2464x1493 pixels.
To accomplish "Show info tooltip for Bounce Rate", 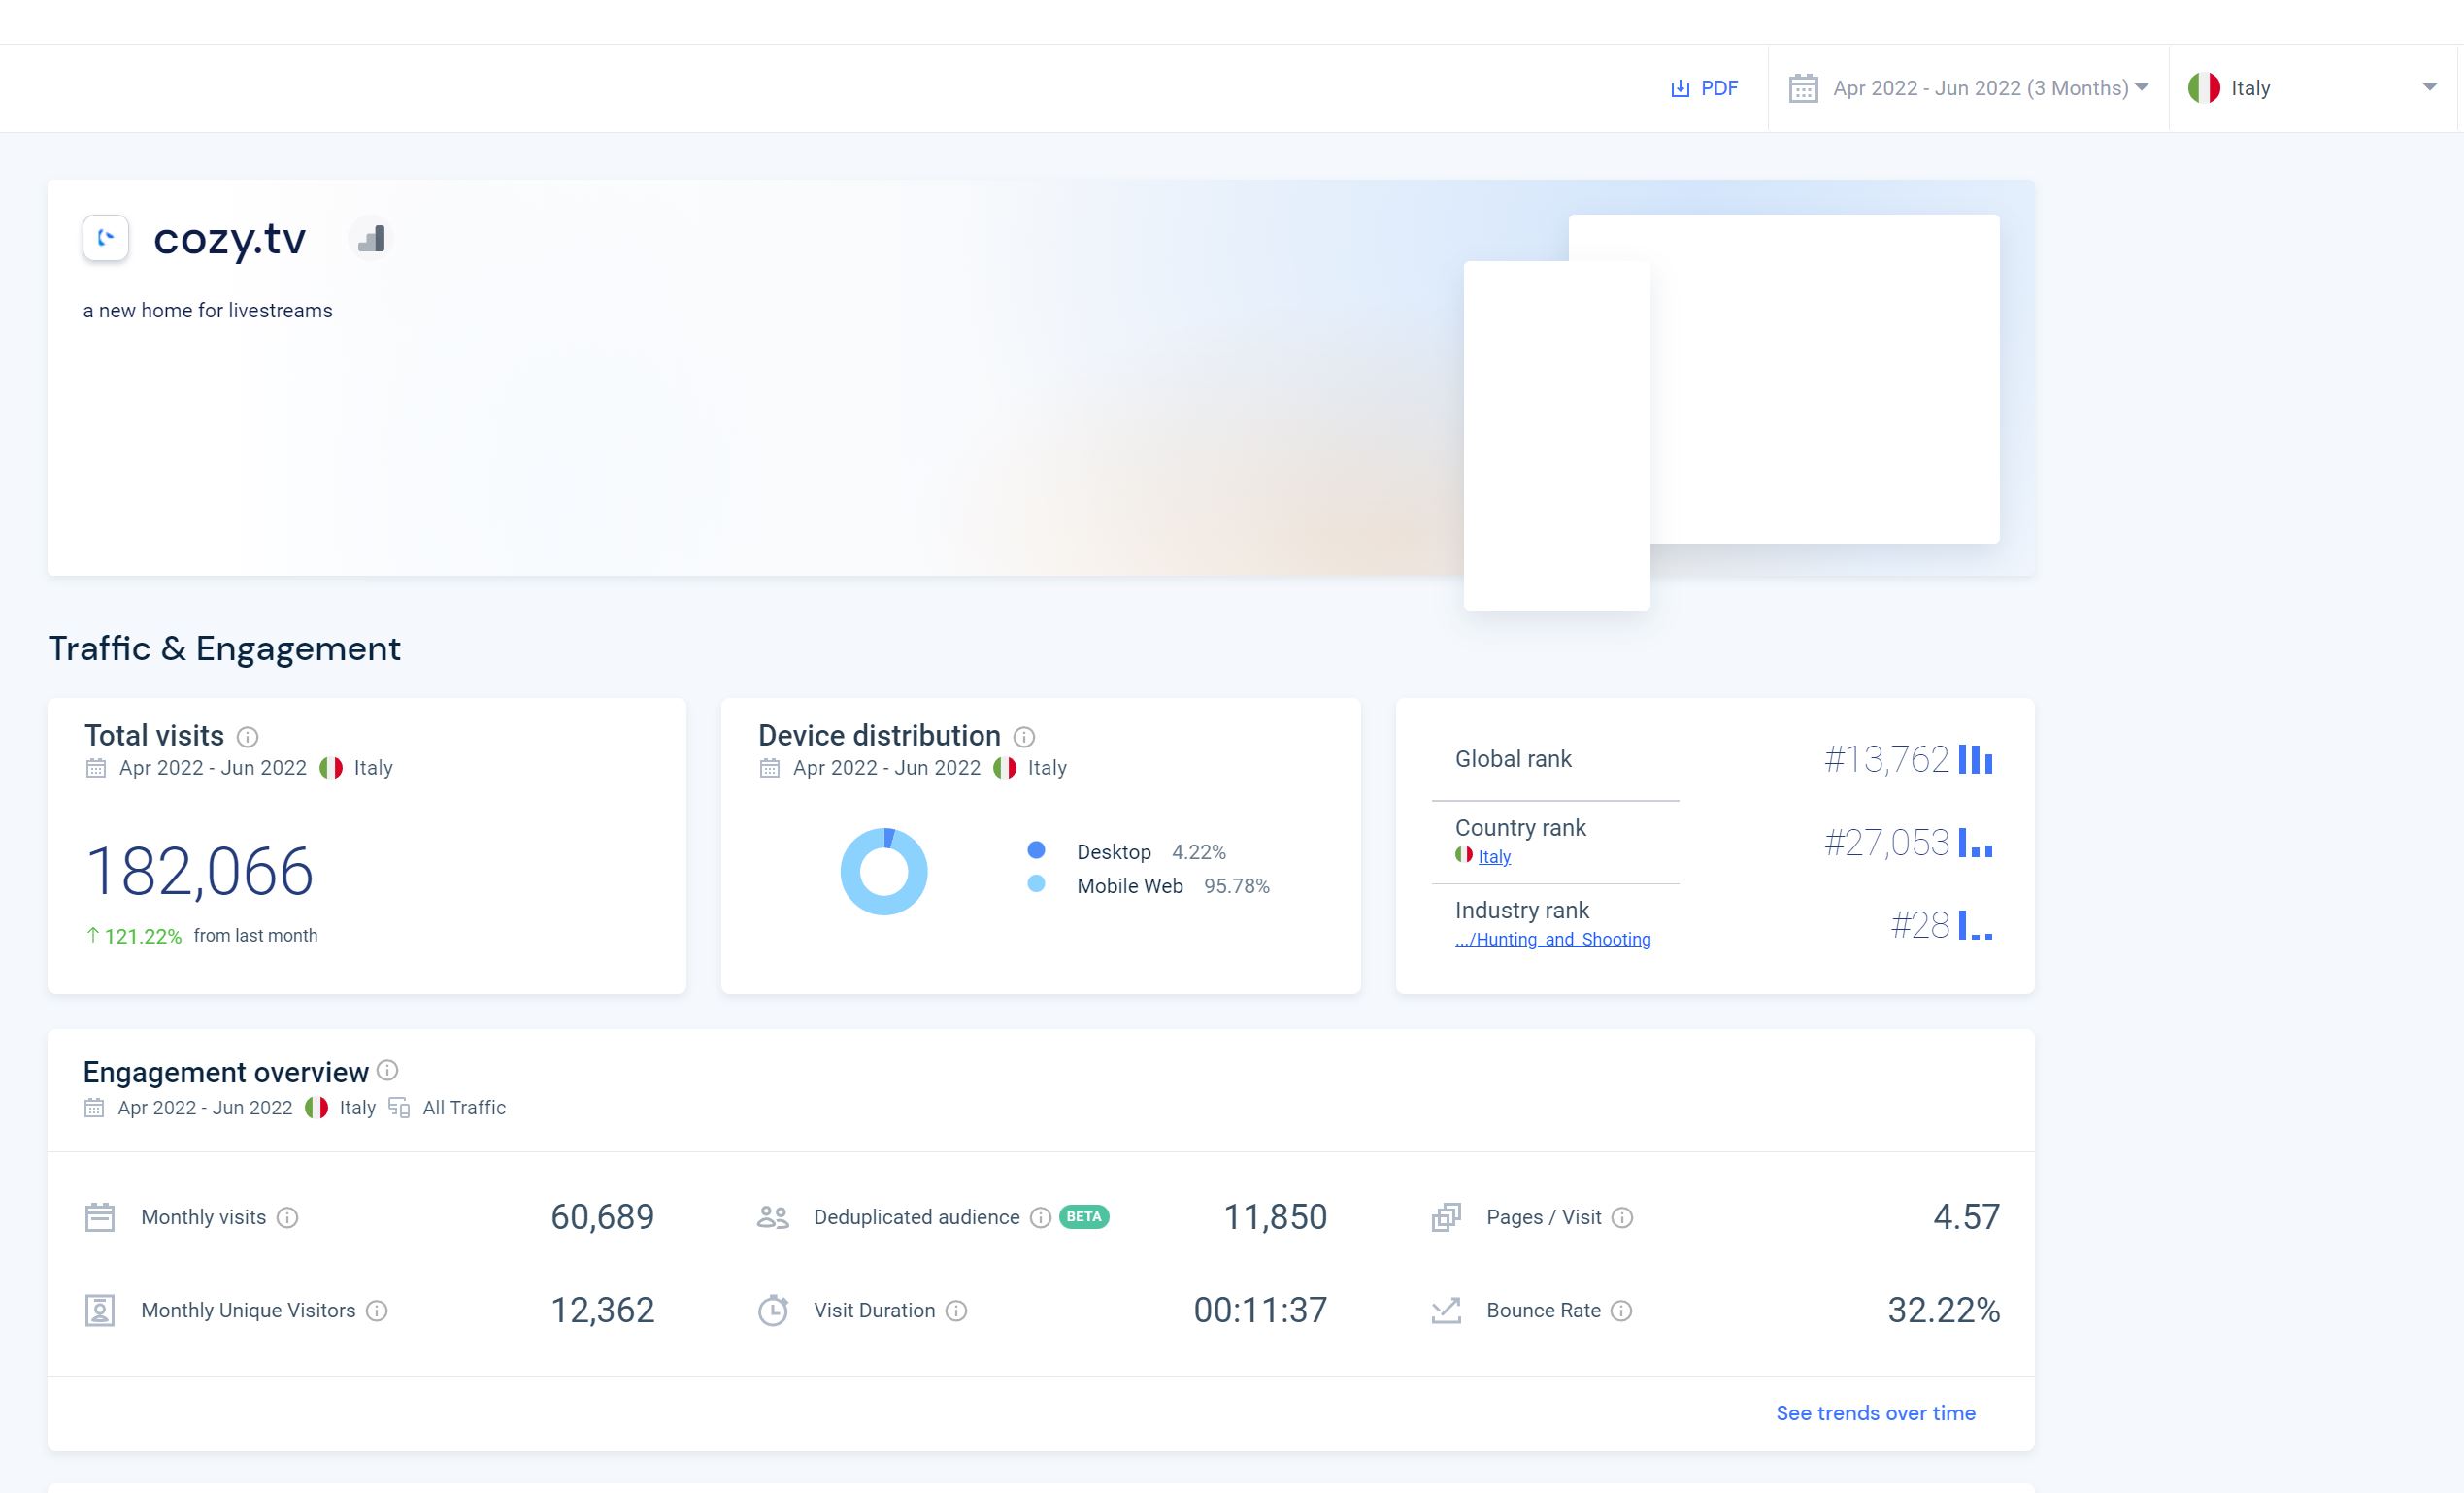I will pos(1621,1310).
